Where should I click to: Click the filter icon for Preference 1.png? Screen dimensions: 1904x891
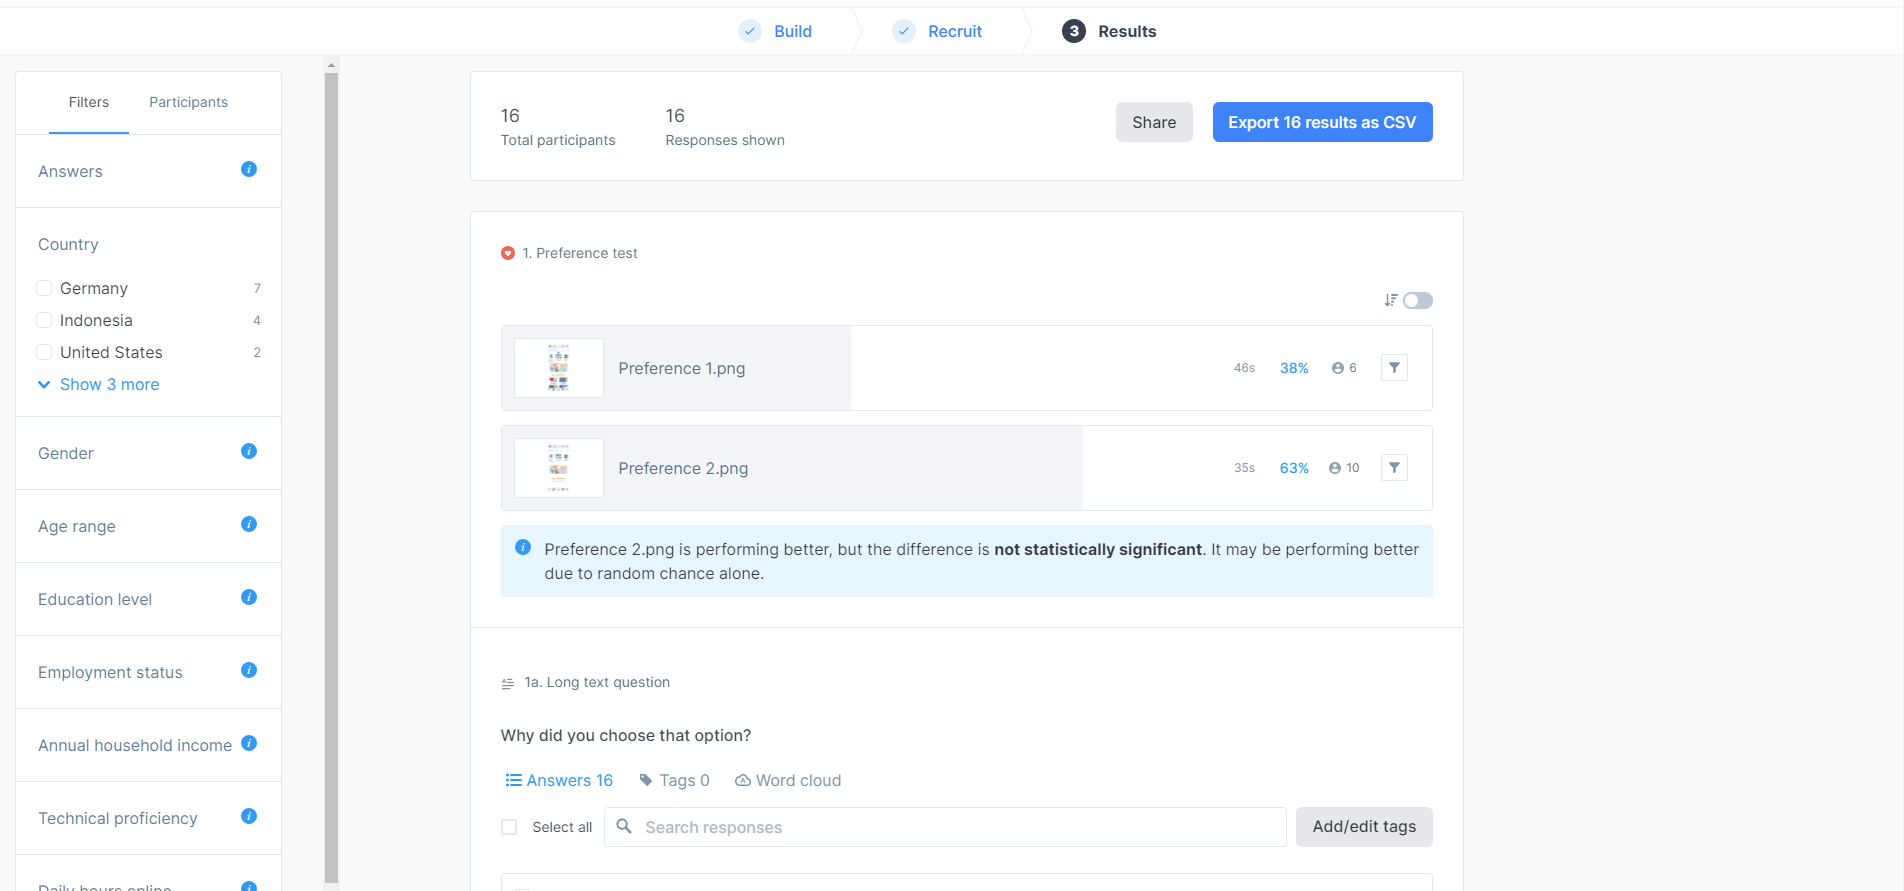(1394, 368)
